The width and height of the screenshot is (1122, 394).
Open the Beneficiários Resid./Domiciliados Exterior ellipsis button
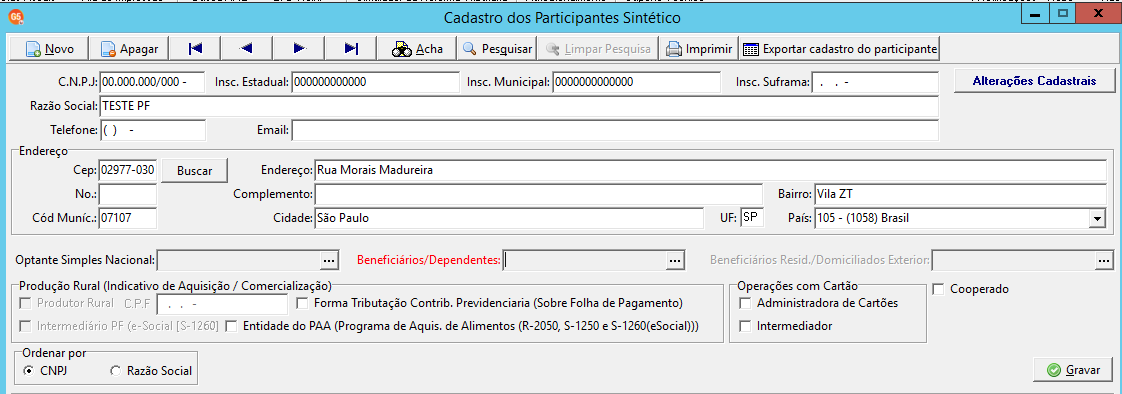coord(1105,261)
